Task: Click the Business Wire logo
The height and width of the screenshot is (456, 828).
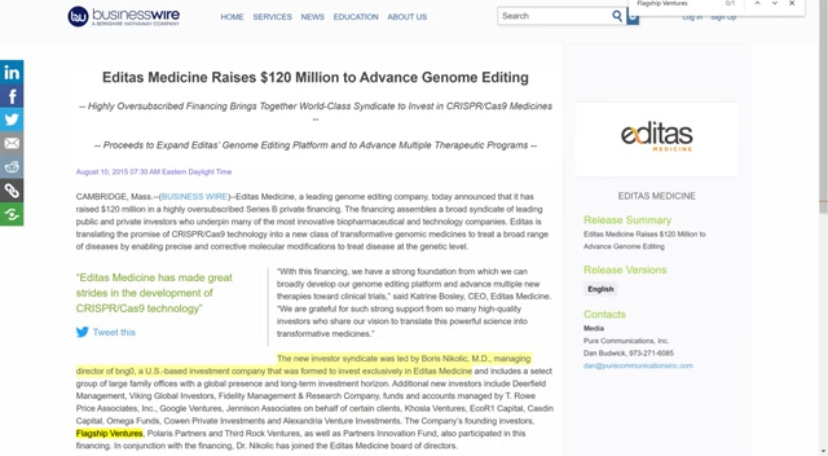Action: click(x=124, y=16)
